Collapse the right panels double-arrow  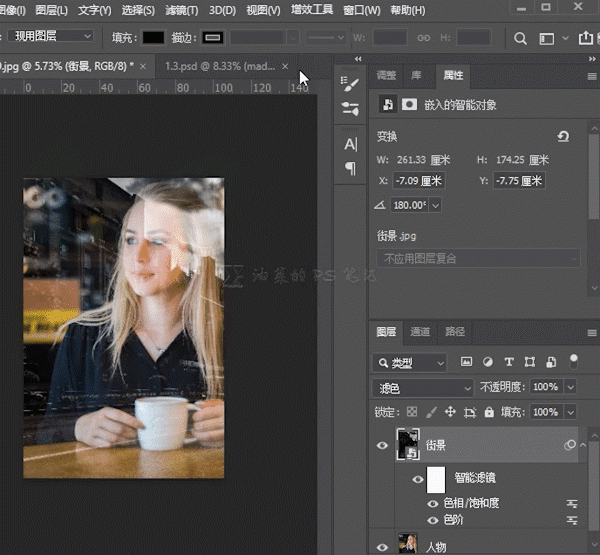pos(592,59)
